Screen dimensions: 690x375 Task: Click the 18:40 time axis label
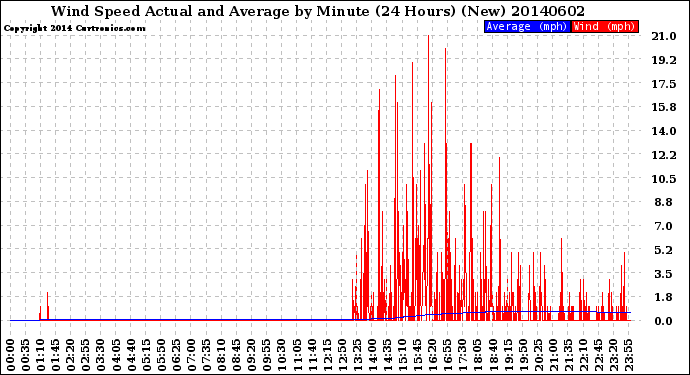click(493, 355)
